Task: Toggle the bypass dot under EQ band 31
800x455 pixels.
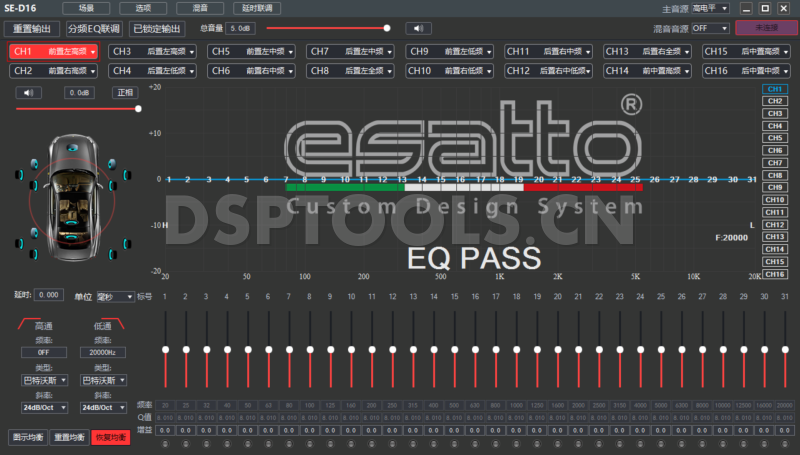Action: pos(785,444)
